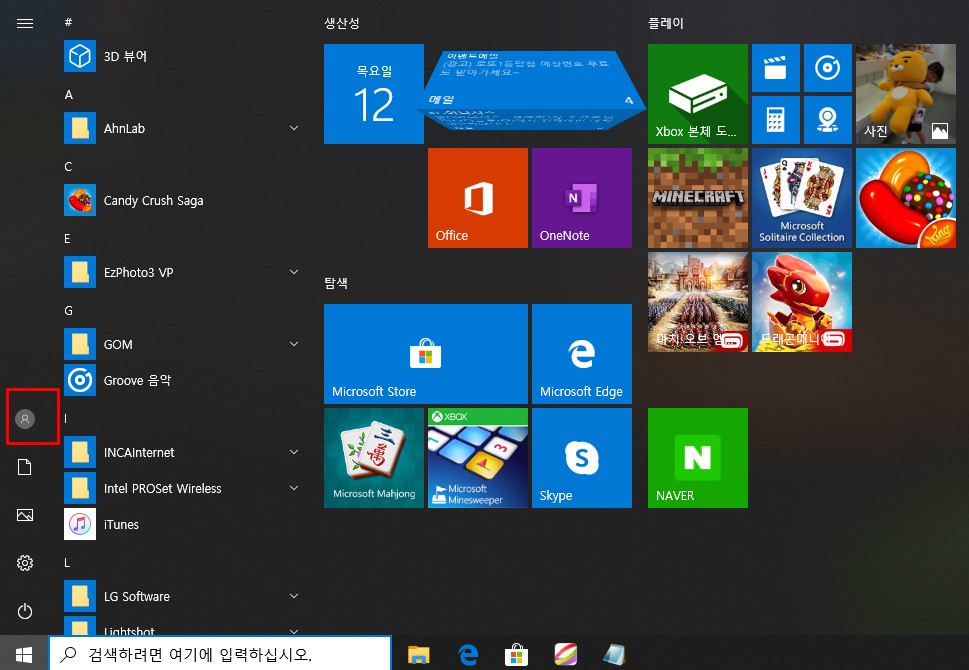Click the letter L group header
969x670 pixels.
pyautogui.click(x=67, y=562)
